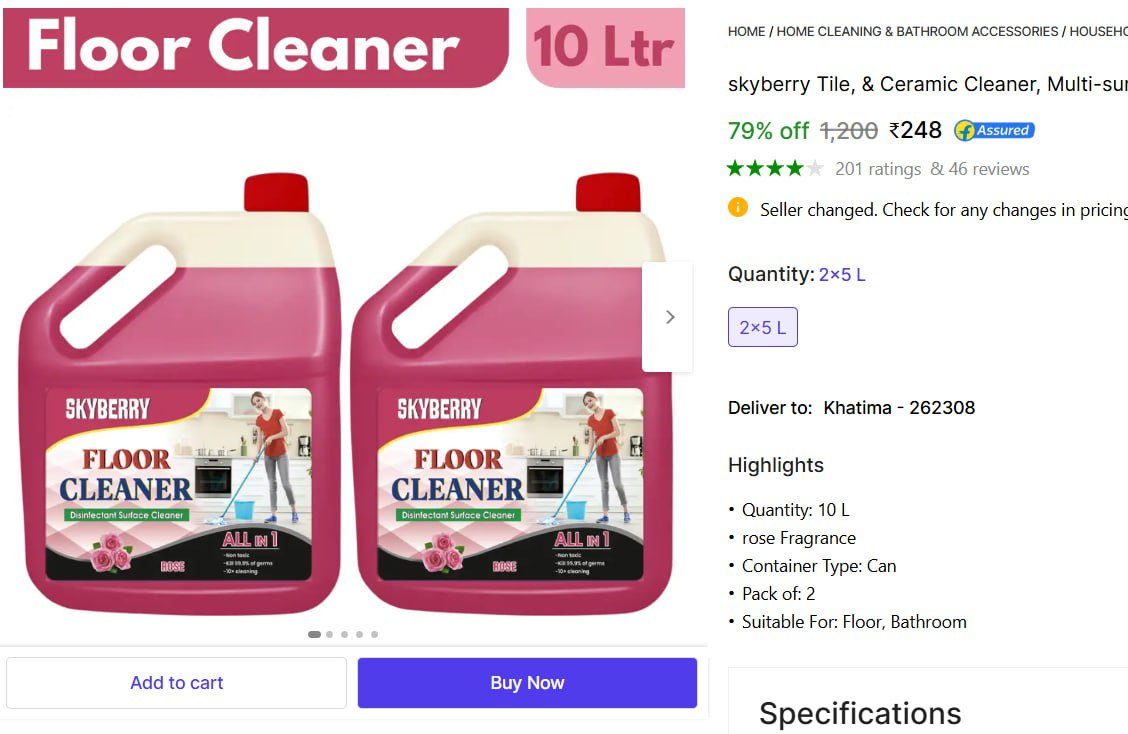Click the skyberry product title
This screenshot has width=1128, height=734.
[x=928, y=84]
